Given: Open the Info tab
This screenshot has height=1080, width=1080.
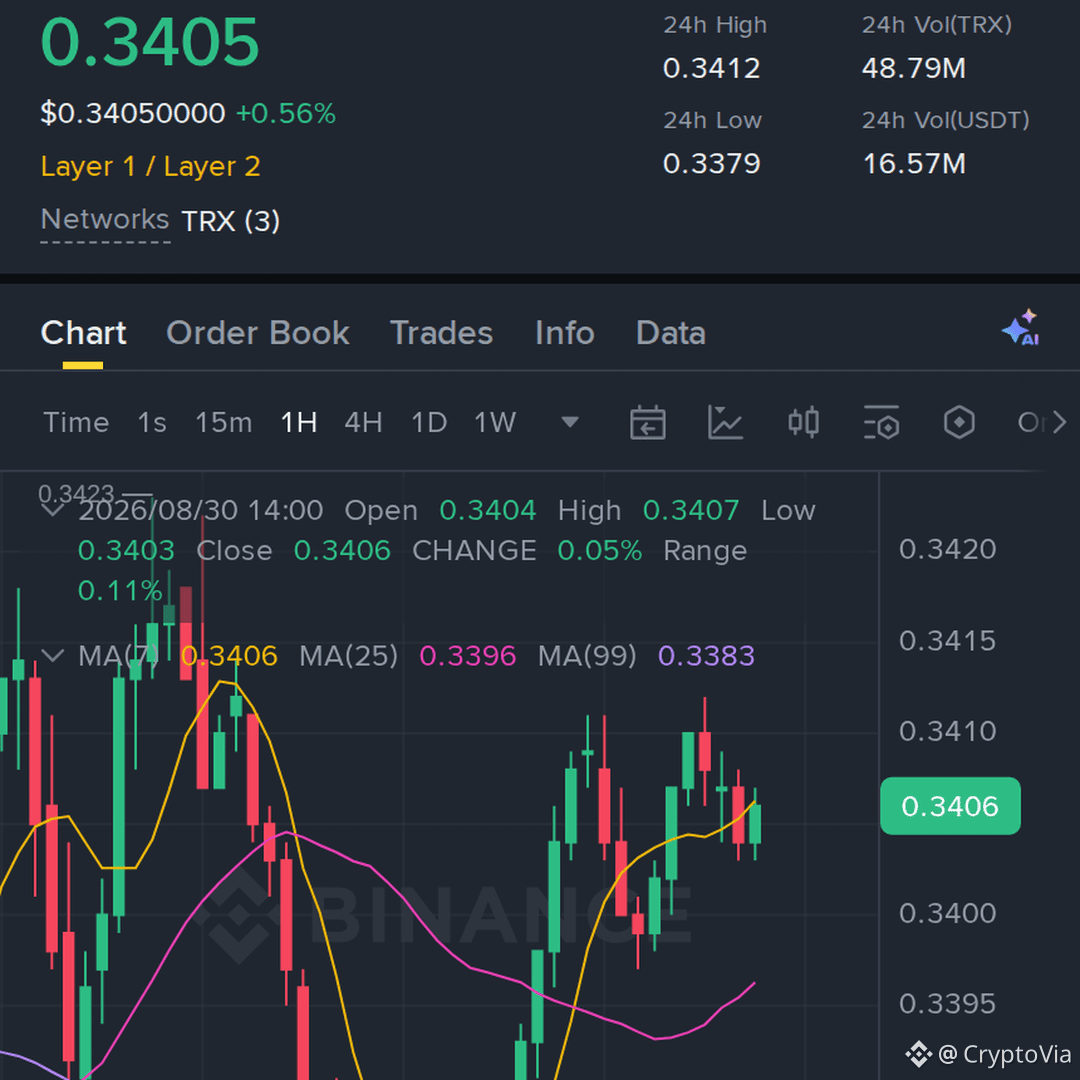Looking at the screenshot, I should [565, 333].
